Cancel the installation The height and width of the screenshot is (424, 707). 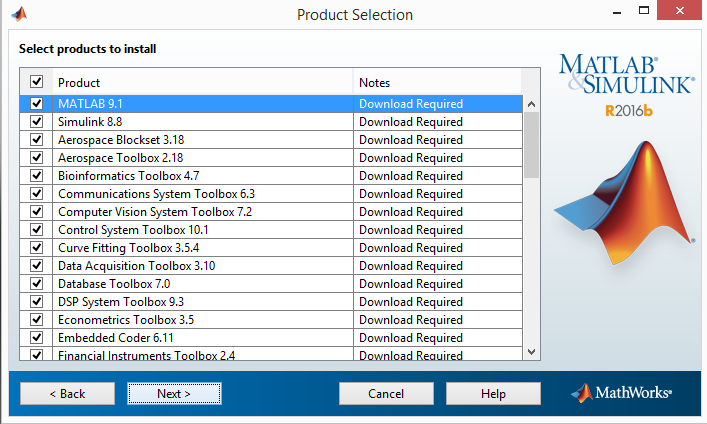click(x=386, y=393)
